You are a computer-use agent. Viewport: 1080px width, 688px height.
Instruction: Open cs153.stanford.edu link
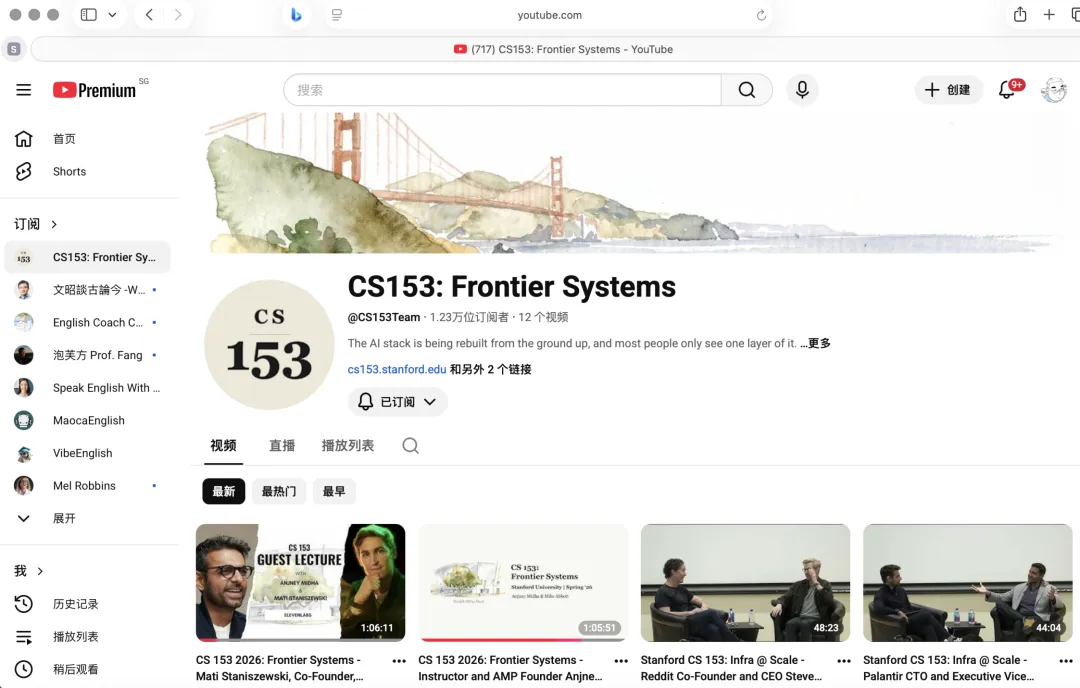point(397,369)
